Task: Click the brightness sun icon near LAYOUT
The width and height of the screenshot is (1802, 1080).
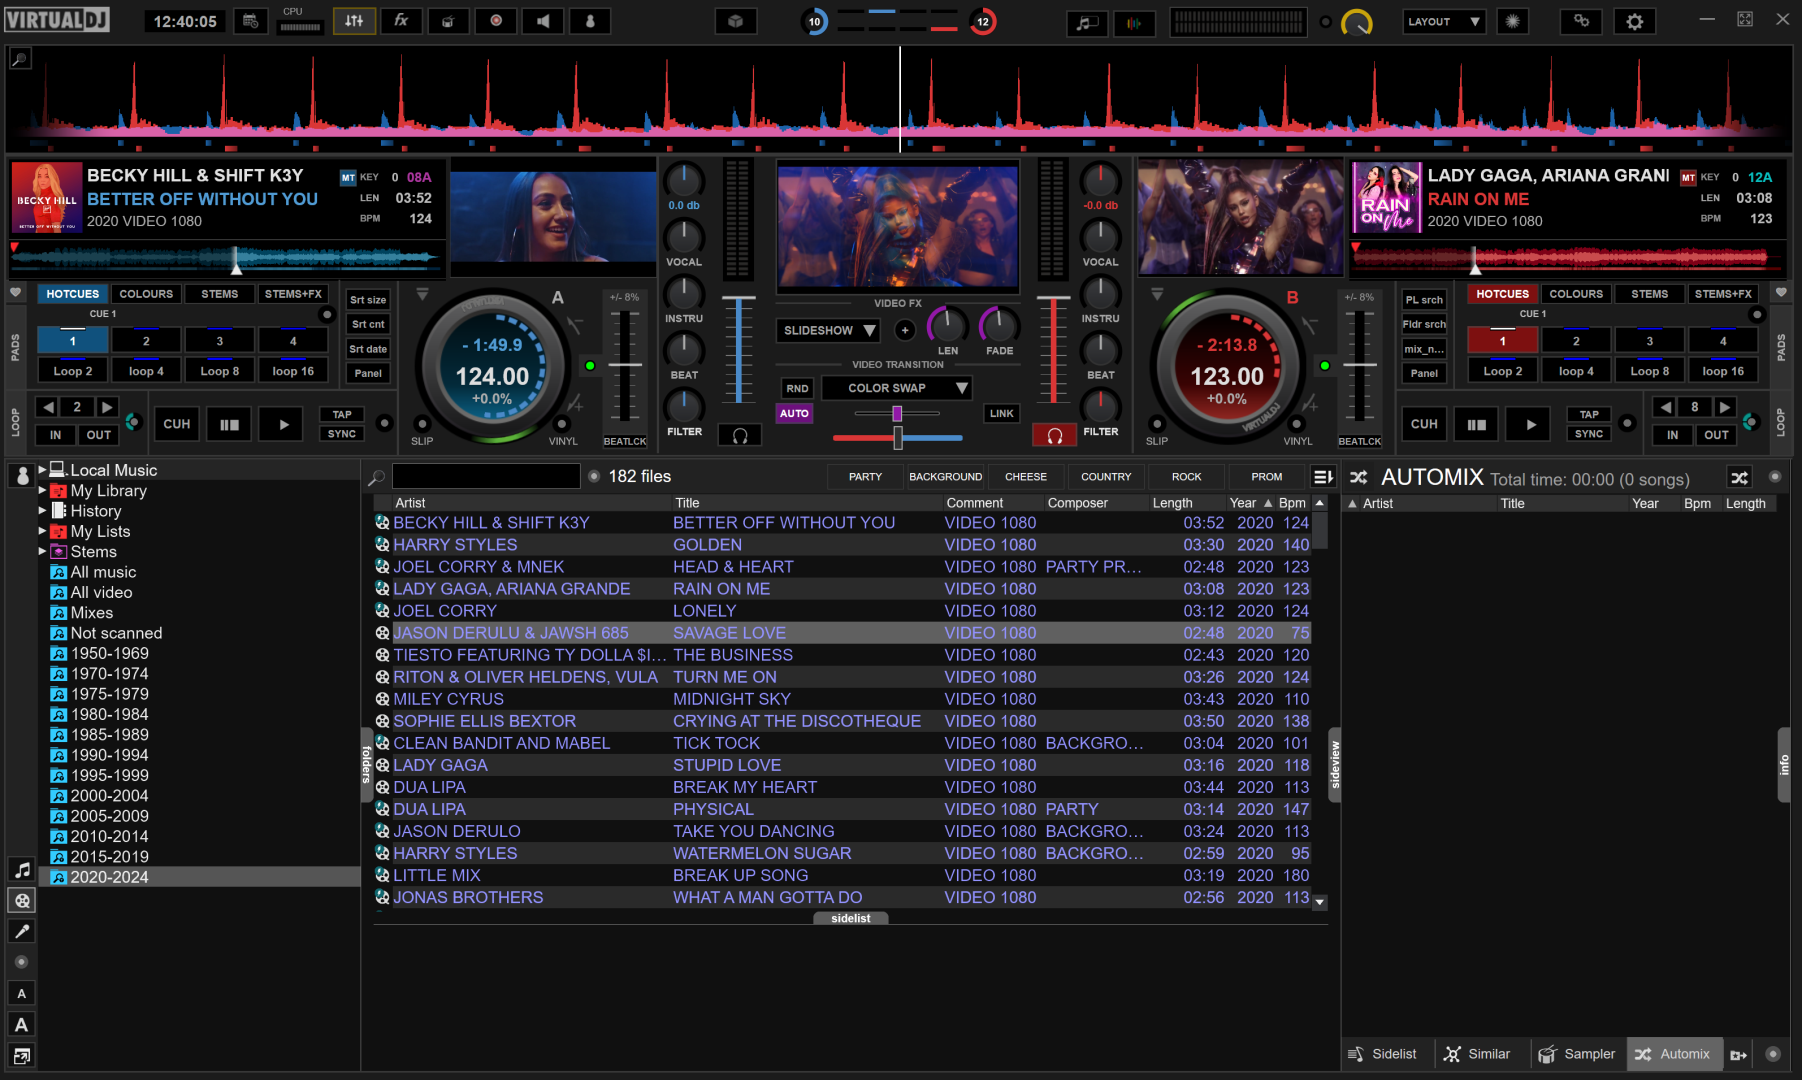Action: [x=1512, y=21]
